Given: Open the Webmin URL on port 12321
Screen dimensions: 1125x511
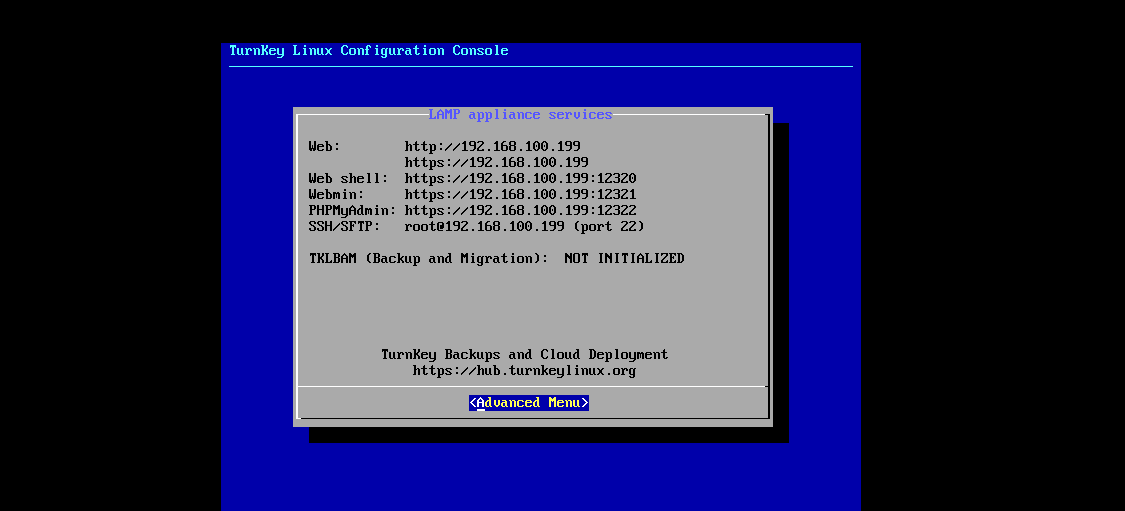Looking at the screenshot, I should (520, 194).
